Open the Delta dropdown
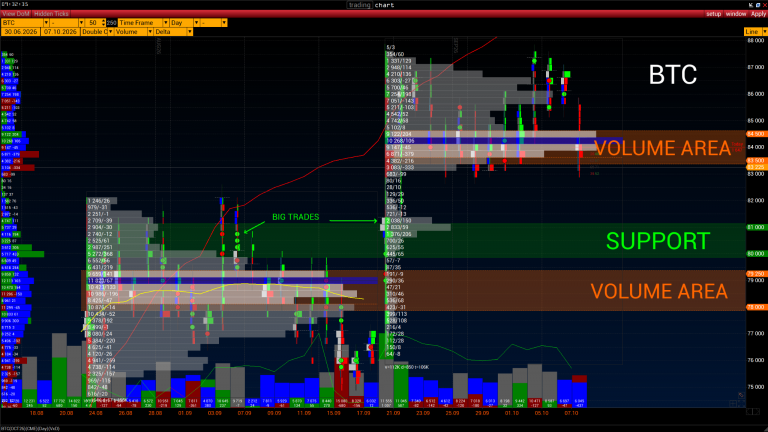 pyautogui.click(x=190, y=31)
